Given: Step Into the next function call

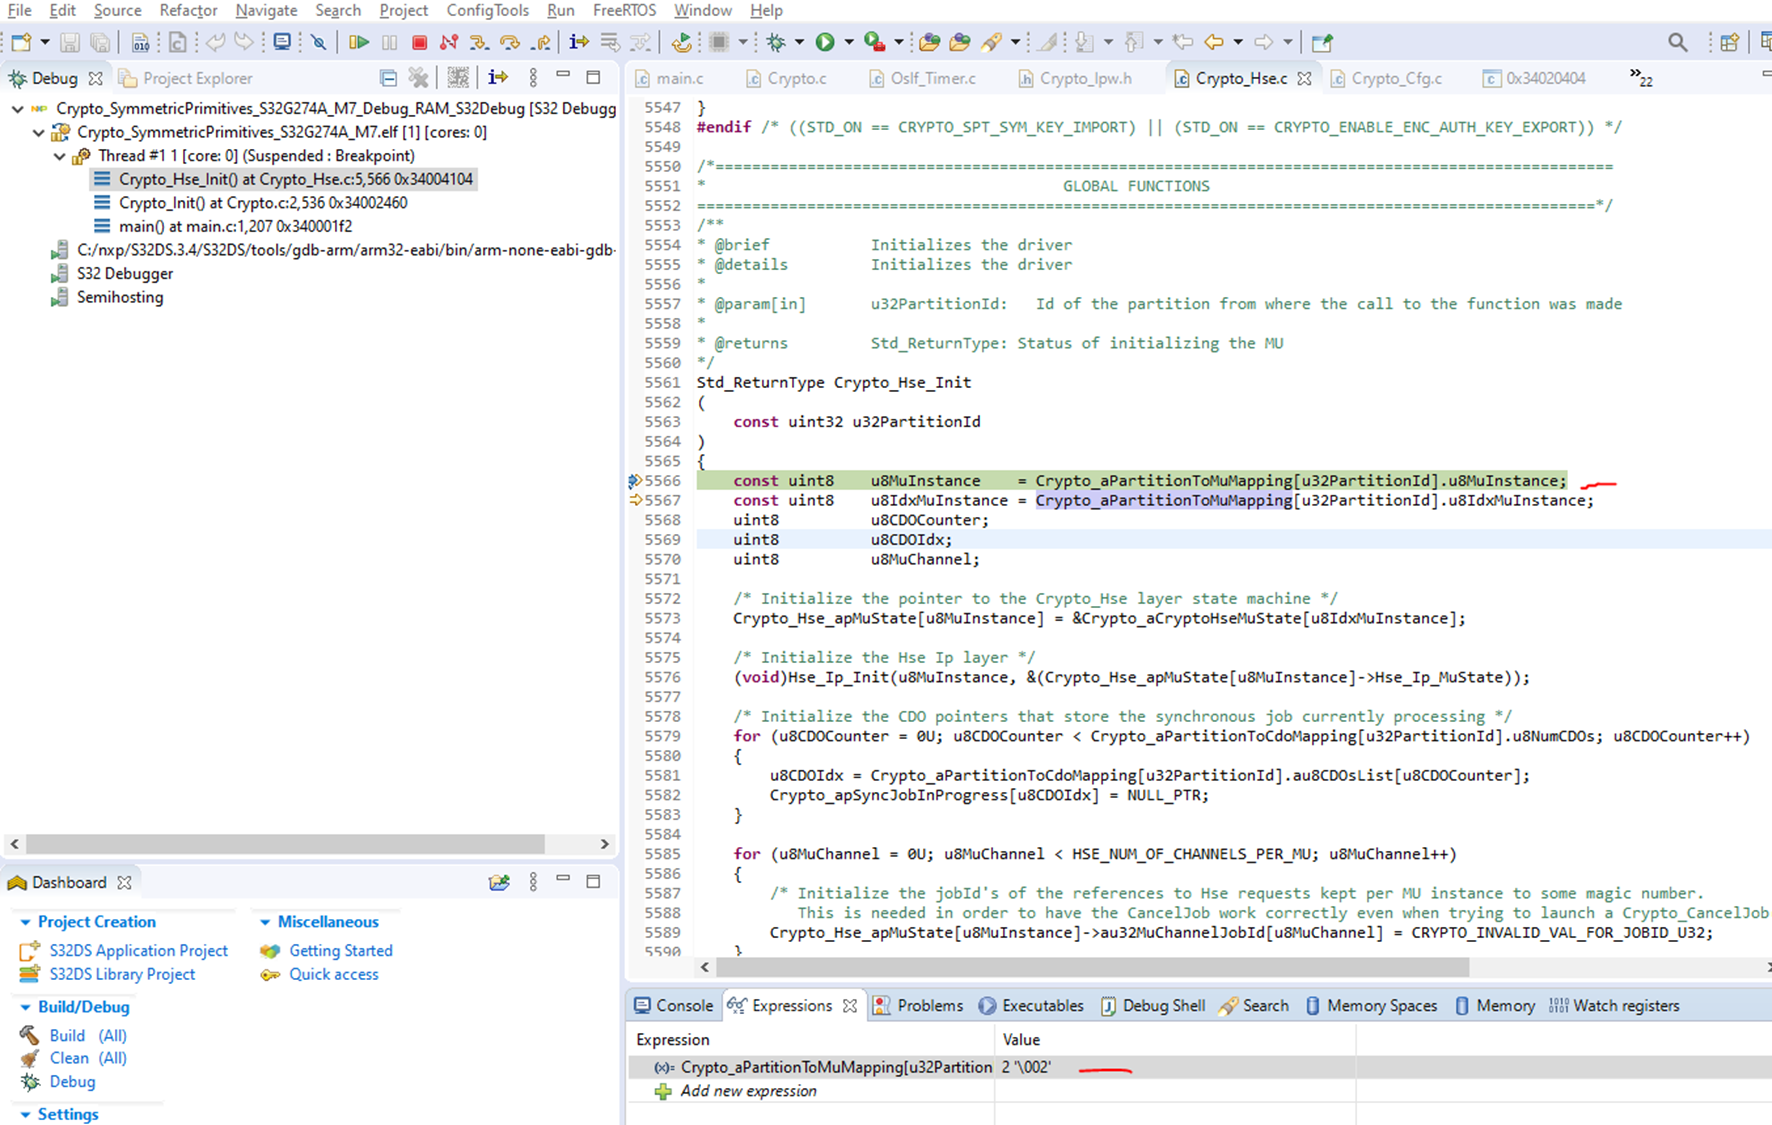Looking at the screenshot, I should 478,42.
